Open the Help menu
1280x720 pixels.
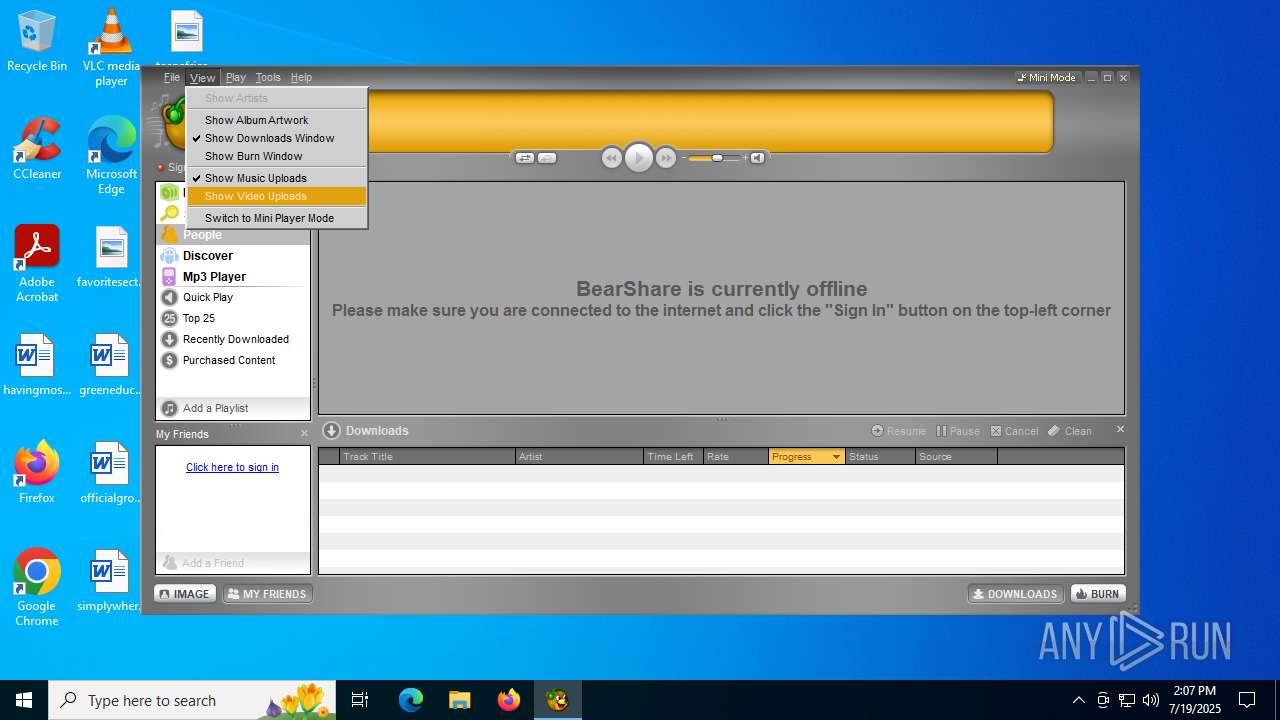pos(301,78)
